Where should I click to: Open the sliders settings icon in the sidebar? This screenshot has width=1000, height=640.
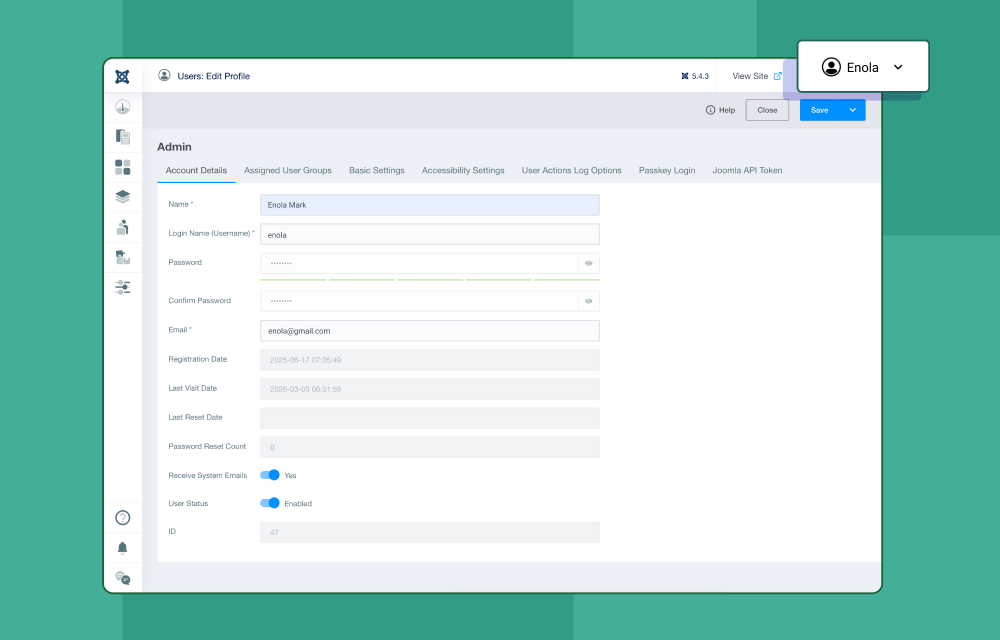click(x=122, y=287)
